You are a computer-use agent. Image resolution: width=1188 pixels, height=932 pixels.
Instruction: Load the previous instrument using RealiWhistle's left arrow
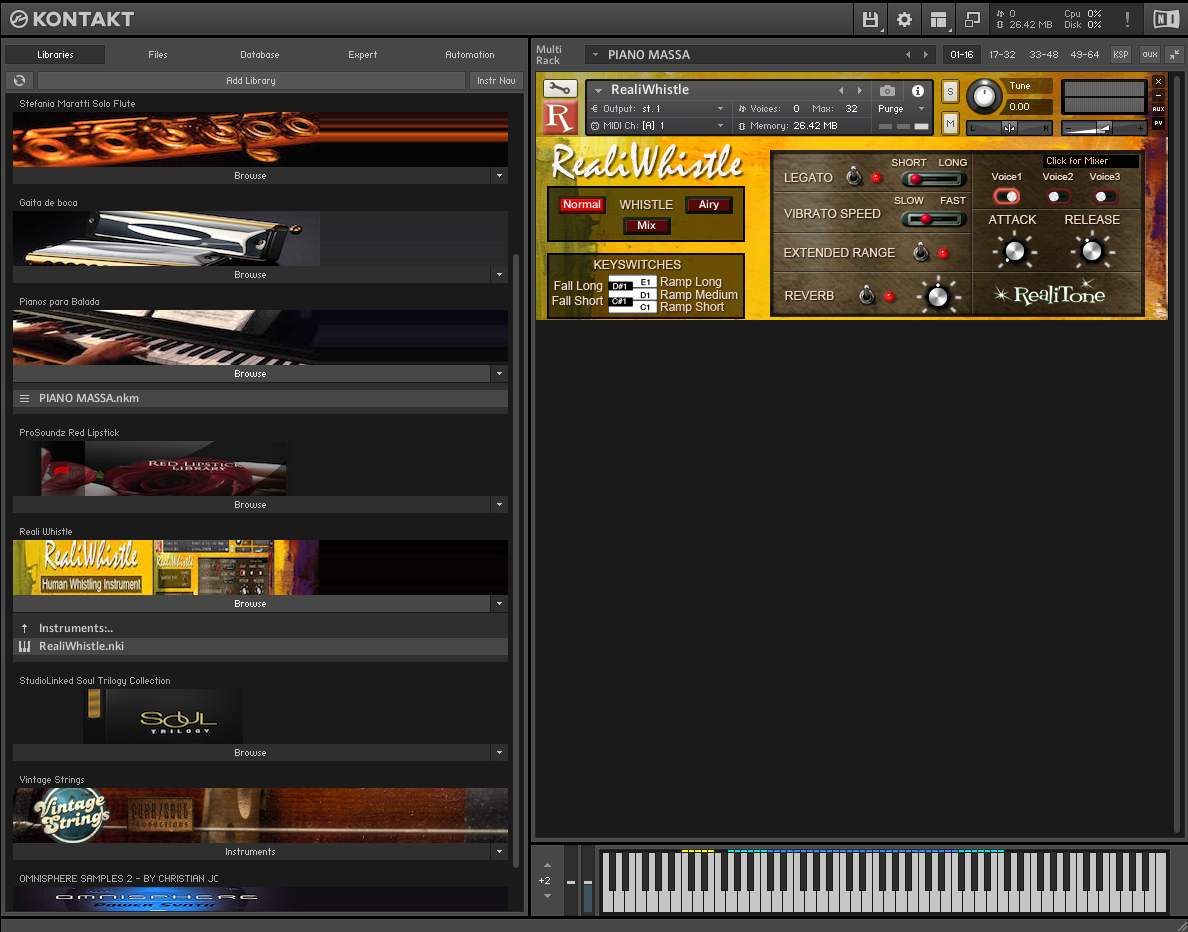coord(841,91)
